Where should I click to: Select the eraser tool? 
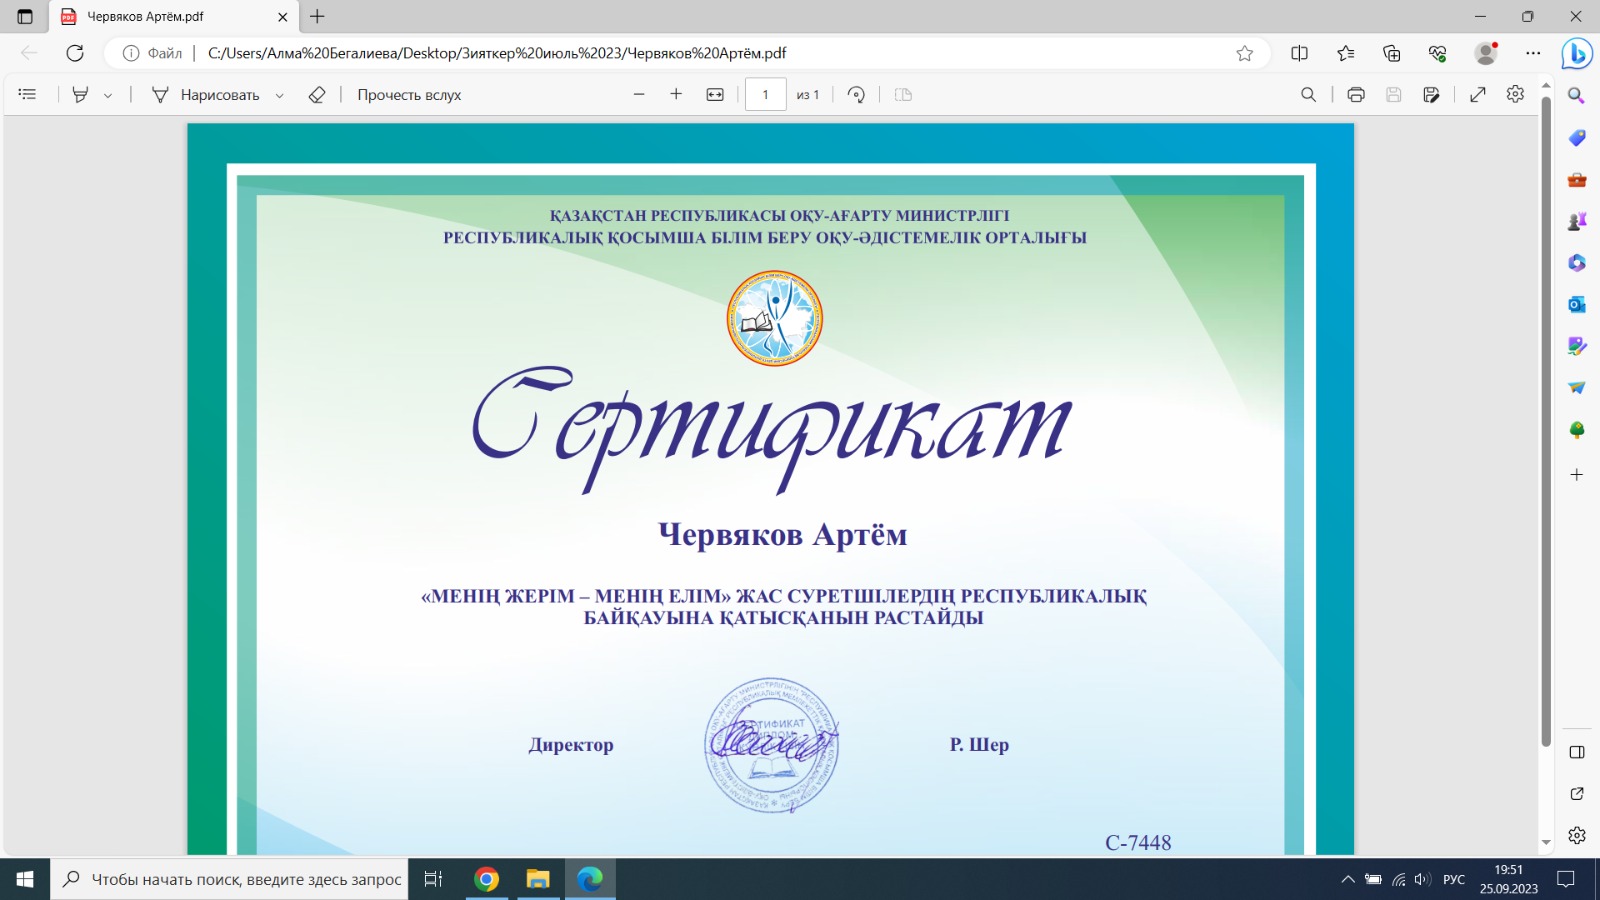317,94
